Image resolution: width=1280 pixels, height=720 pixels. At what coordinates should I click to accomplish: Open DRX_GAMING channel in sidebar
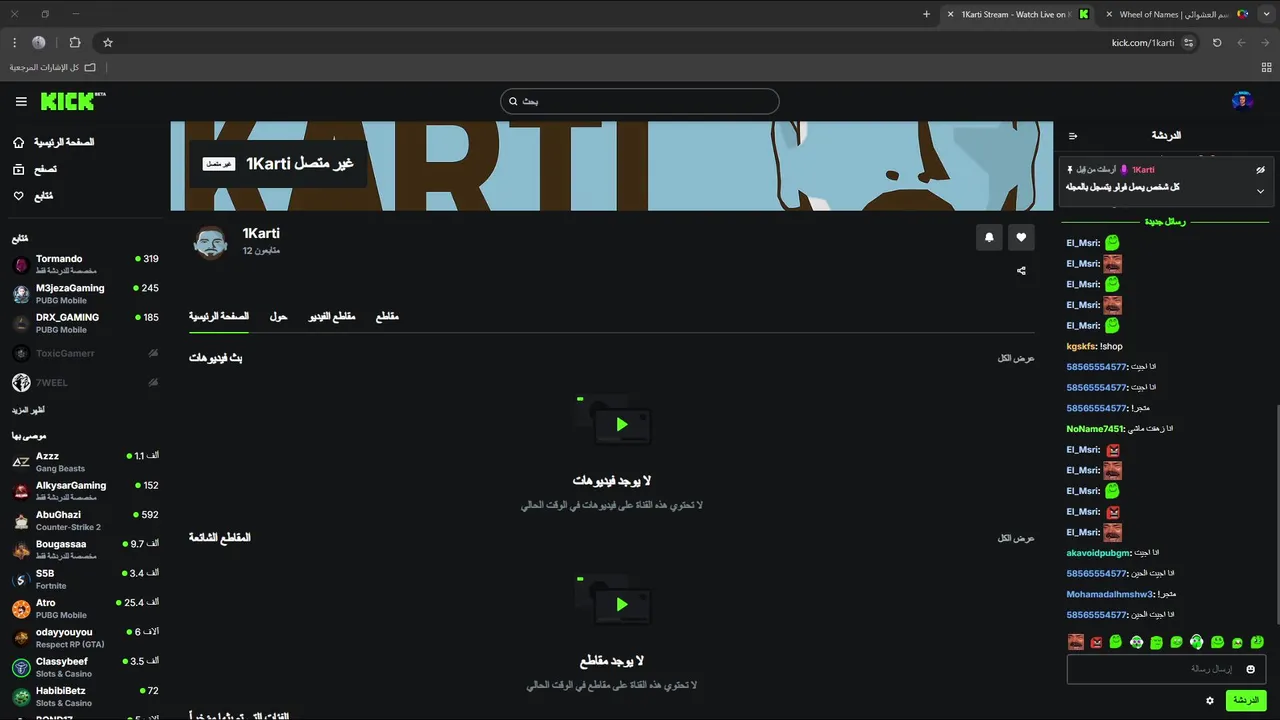click(x=85, y=323)
